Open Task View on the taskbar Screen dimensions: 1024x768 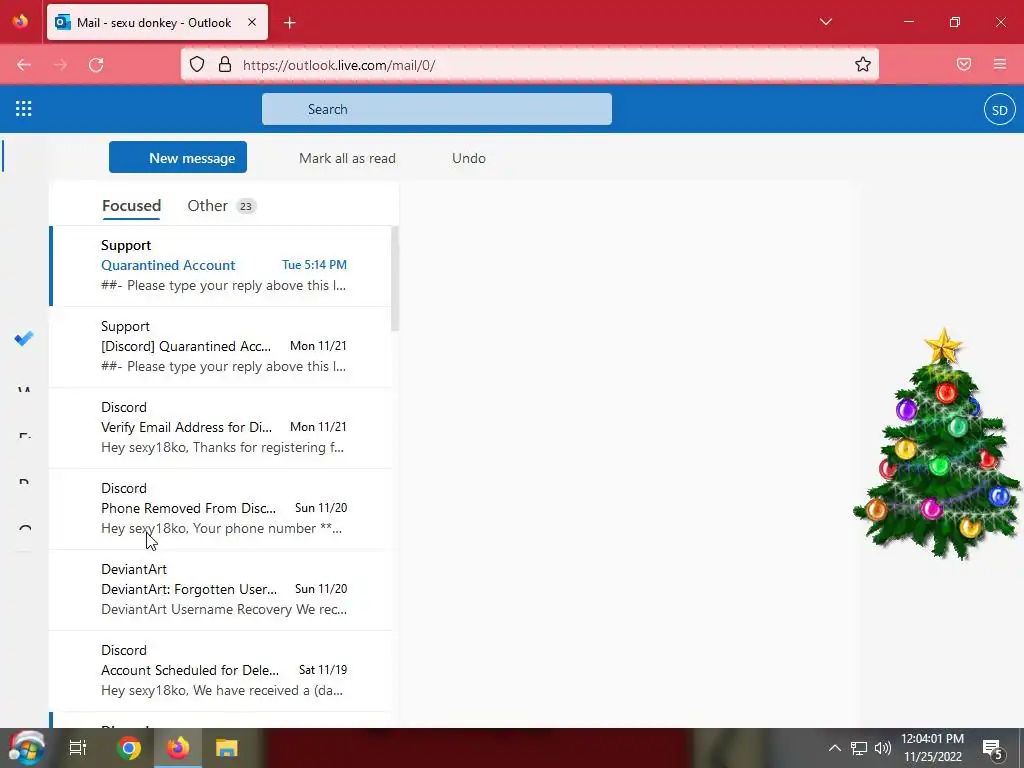(78, 748)
